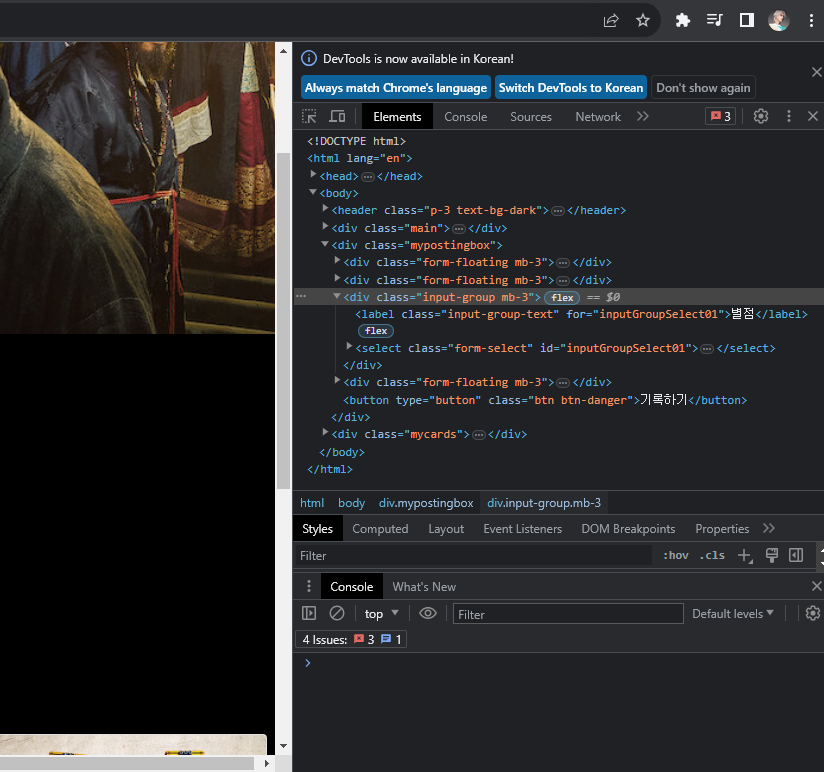This screenshot has width=824, height=772.
Task: Expand the mycards div
Action: point(325,432)
